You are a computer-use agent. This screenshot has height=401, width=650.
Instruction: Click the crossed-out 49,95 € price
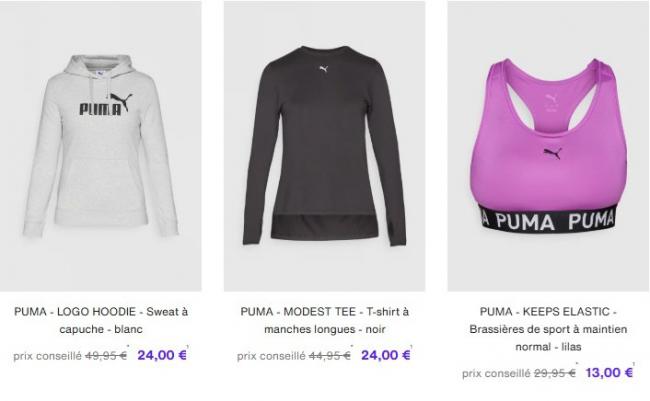[x=106, y=356]
